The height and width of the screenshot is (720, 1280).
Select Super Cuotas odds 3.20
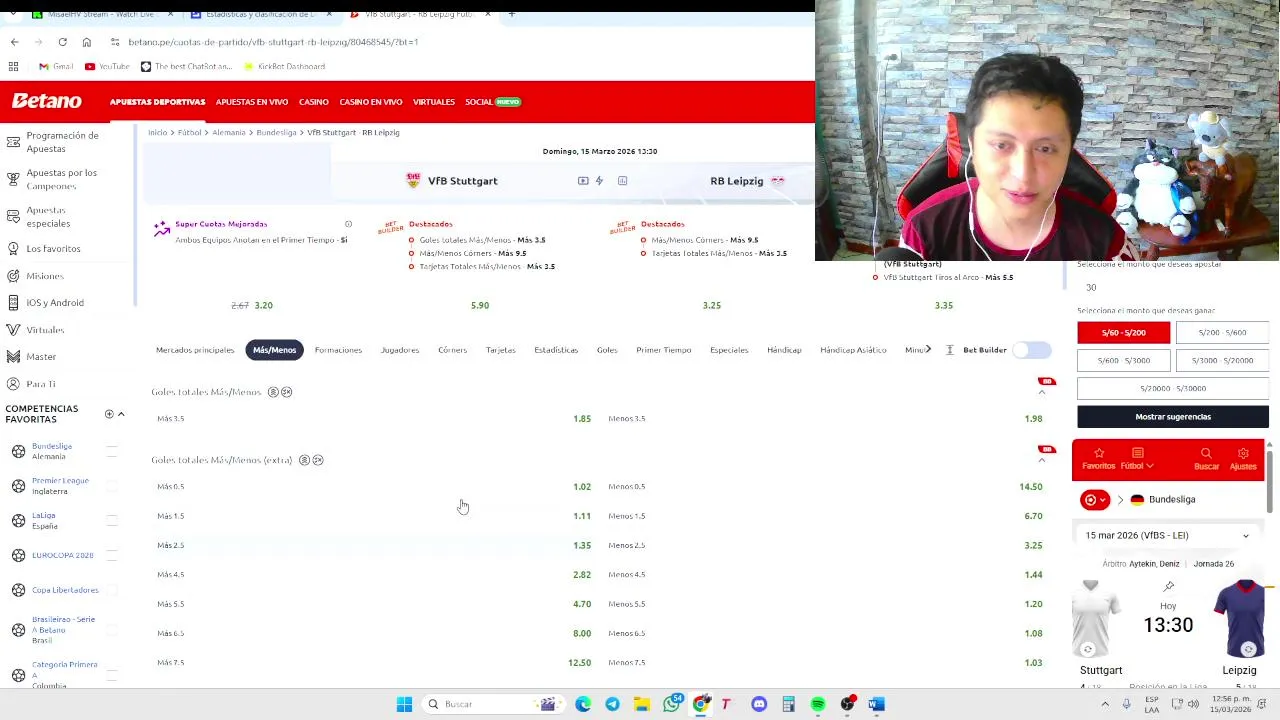click(x=263, y=305)
